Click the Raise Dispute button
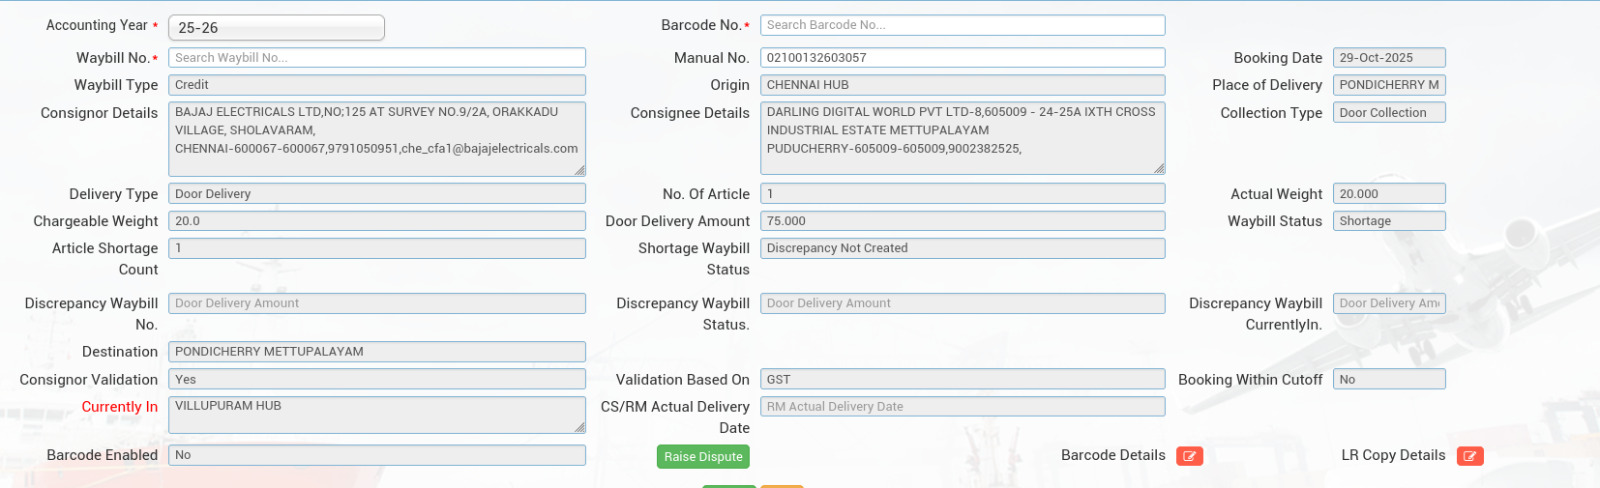This screenshot has width=1600, height=488. click(703, 456)
